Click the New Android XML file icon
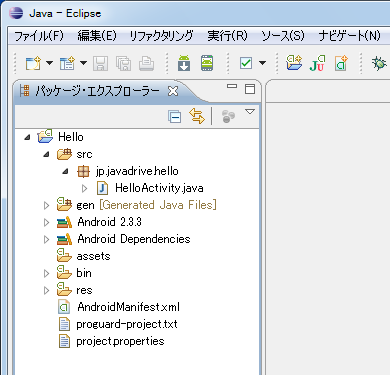390x375 pixels. point(341,63)
